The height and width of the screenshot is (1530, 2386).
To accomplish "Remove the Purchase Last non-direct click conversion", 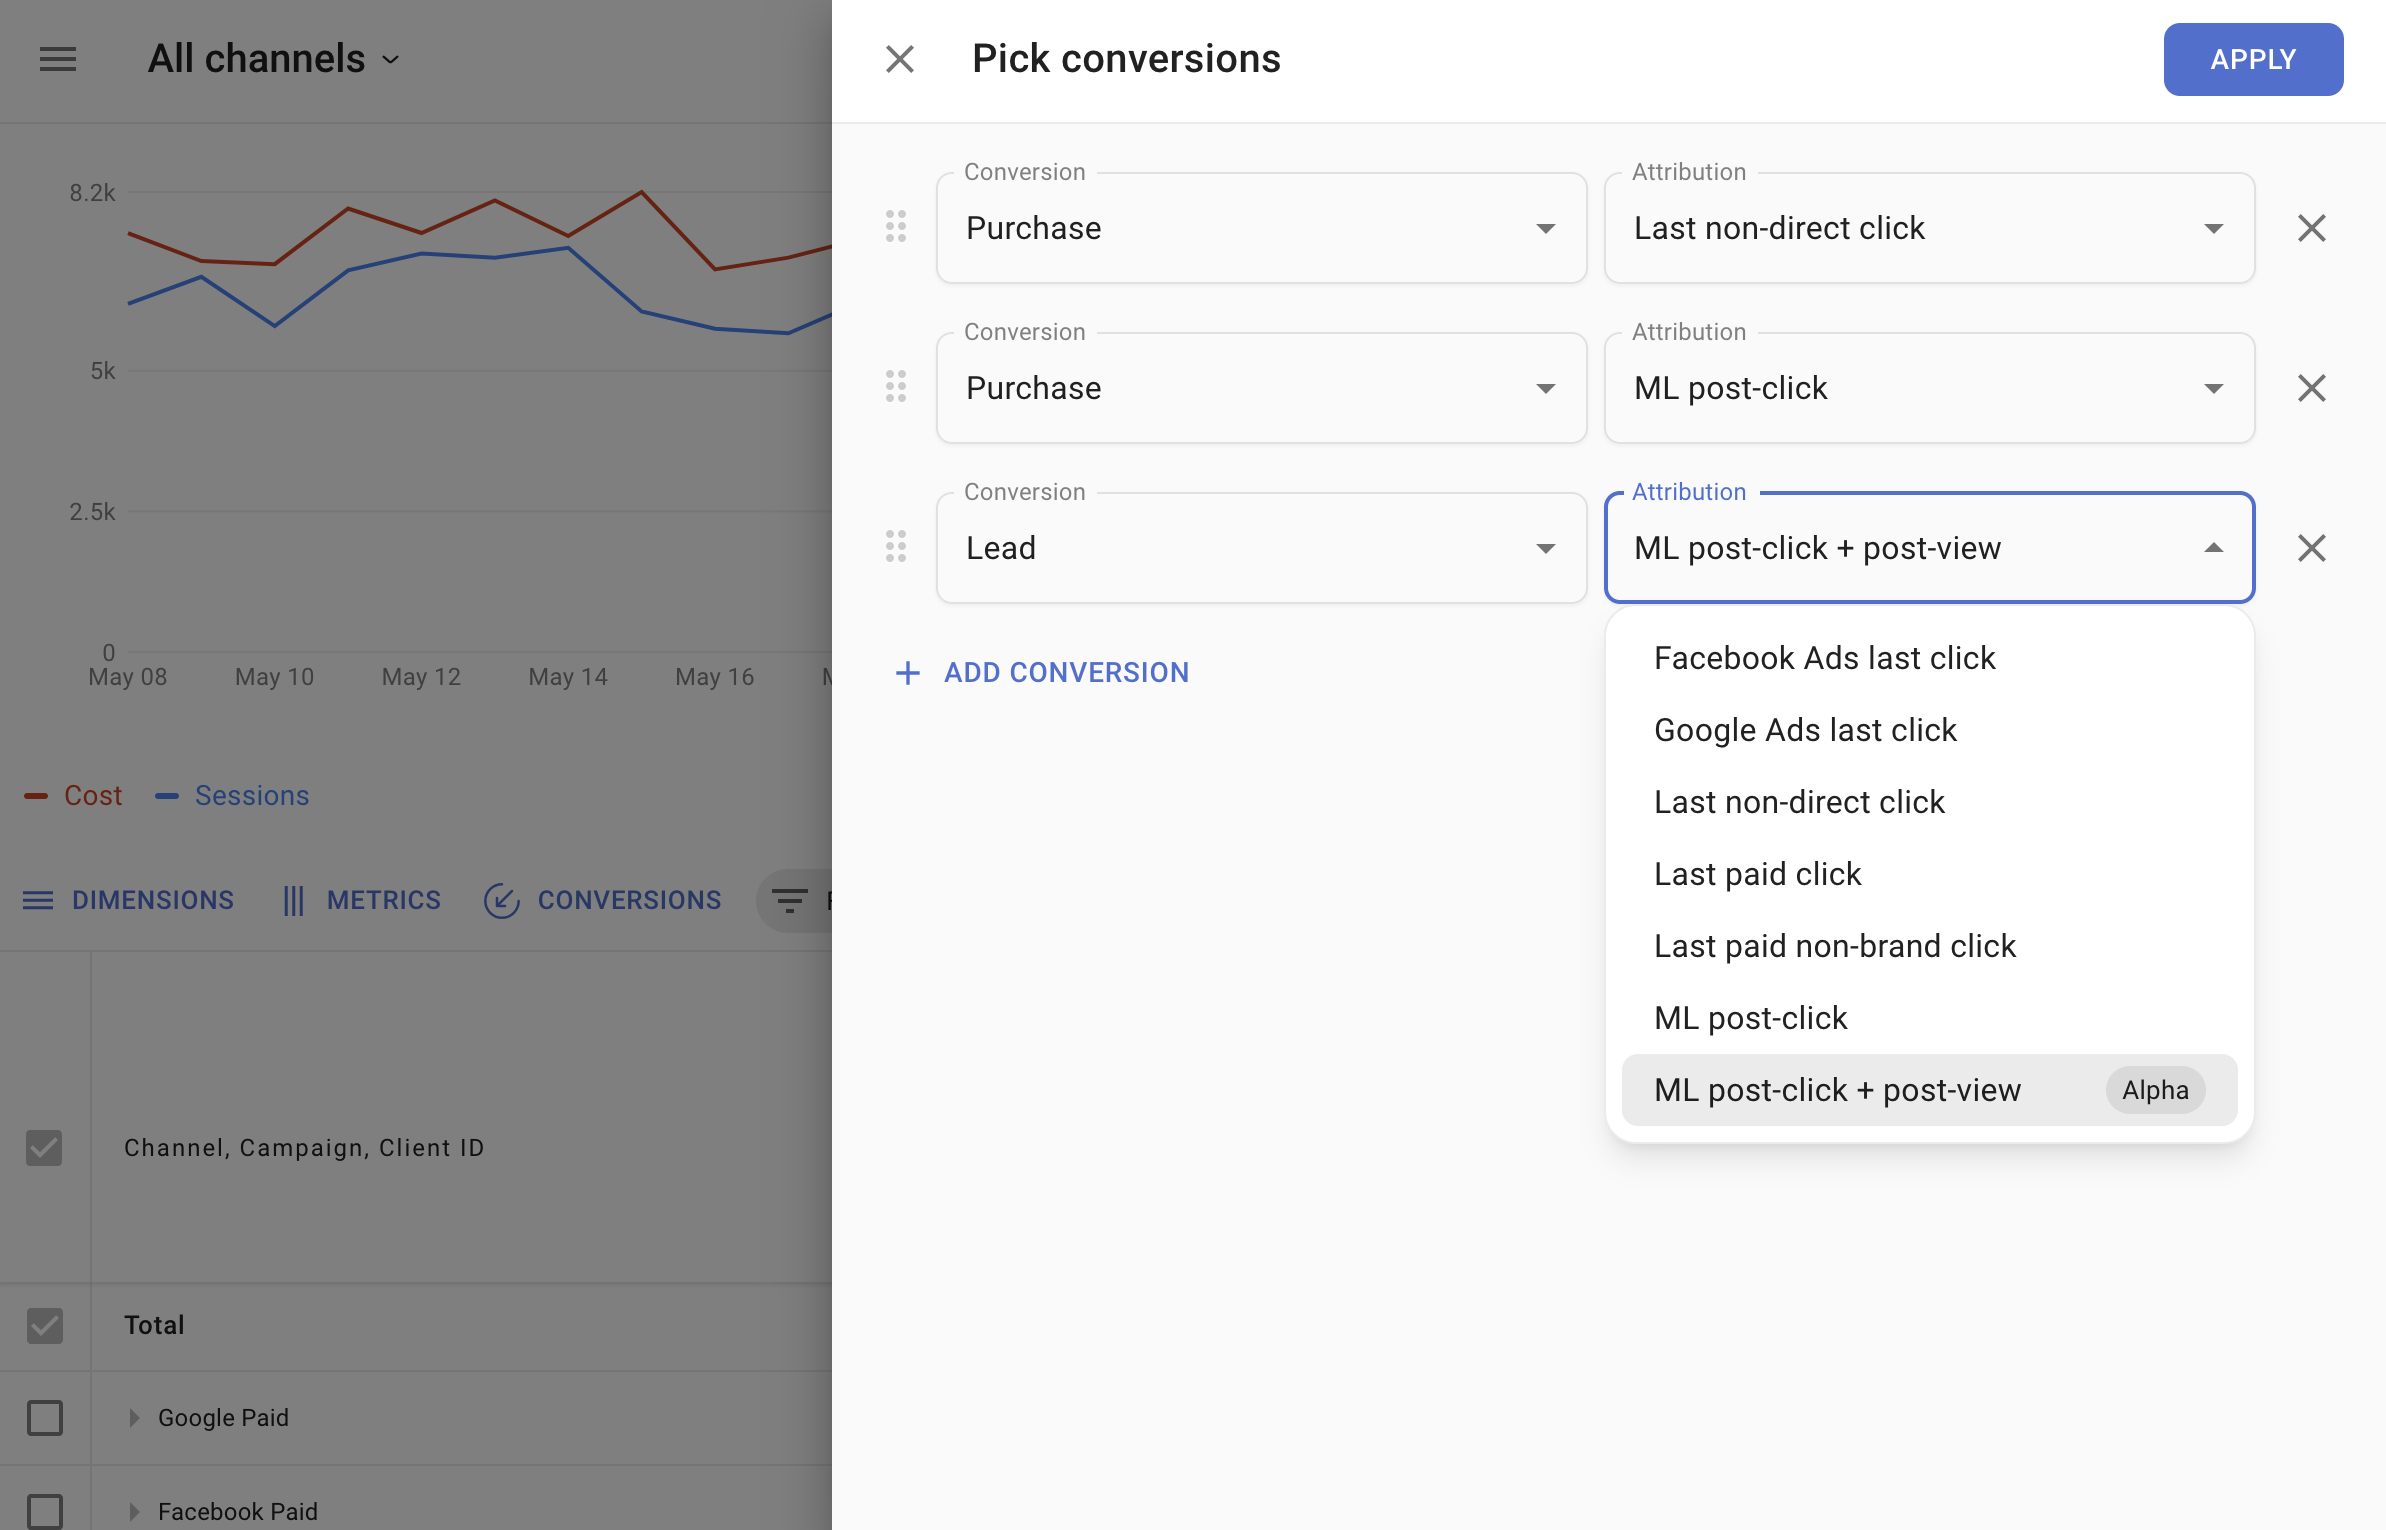I will [2311, 228].
